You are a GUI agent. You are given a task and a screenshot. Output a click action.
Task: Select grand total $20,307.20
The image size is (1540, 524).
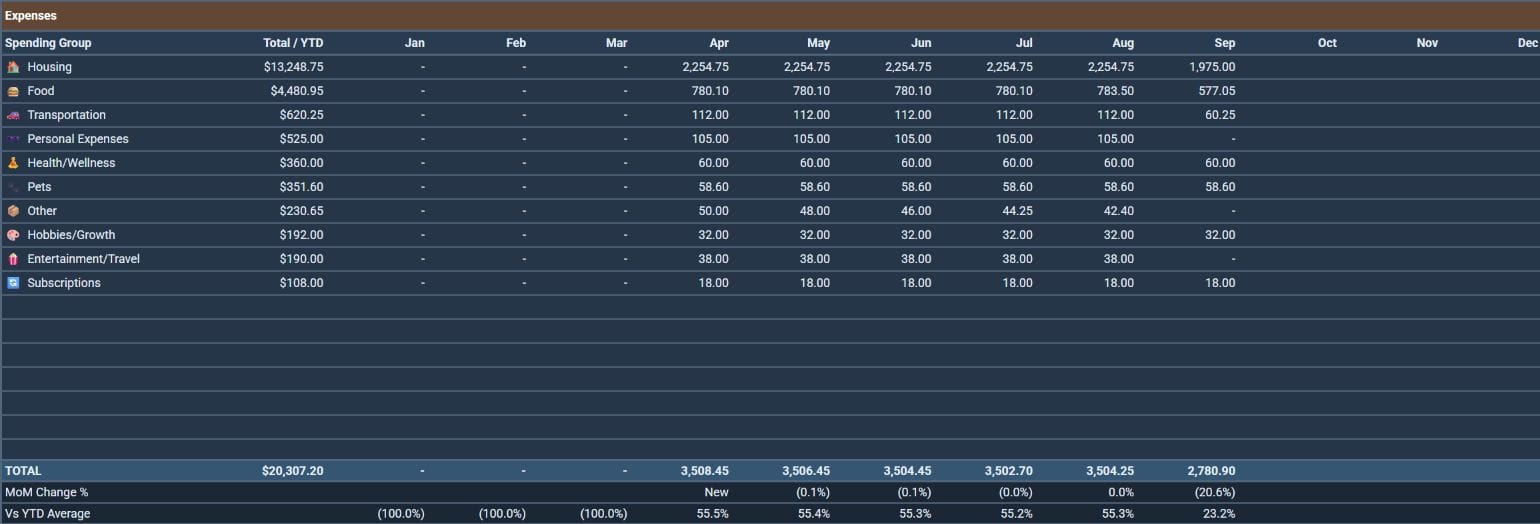293,470
